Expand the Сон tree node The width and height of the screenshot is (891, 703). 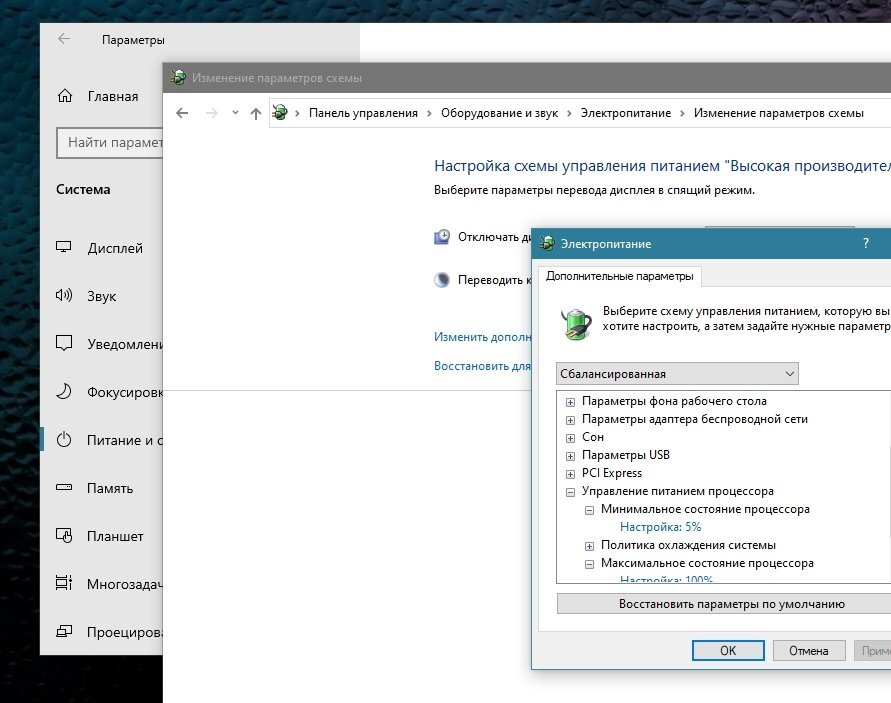[571, 438]
